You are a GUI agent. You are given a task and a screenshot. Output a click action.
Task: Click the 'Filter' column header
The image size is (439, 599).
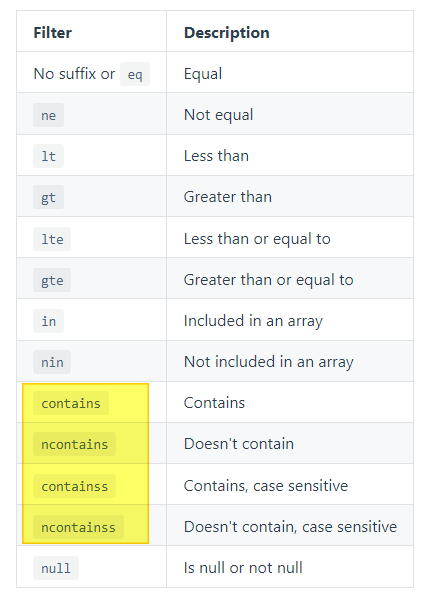click(x=52, y=33)
